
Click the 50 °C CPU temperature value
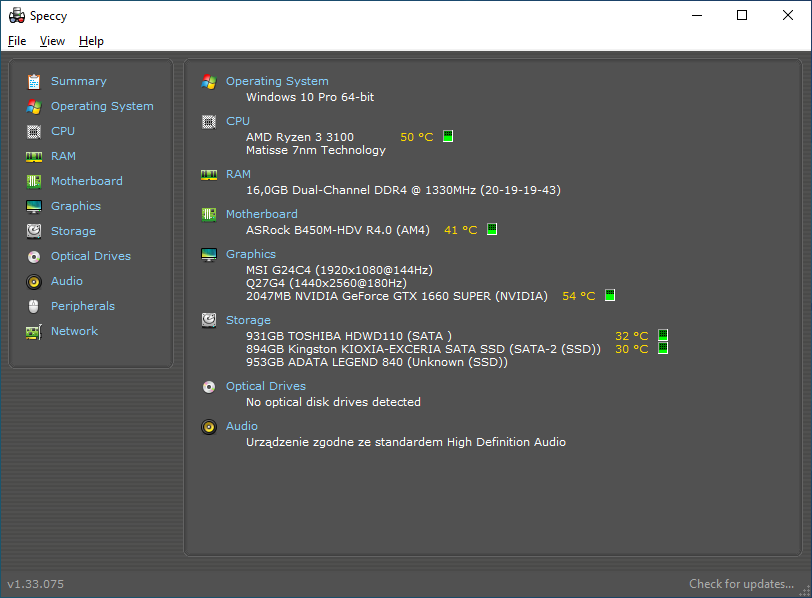coord(417,137)
